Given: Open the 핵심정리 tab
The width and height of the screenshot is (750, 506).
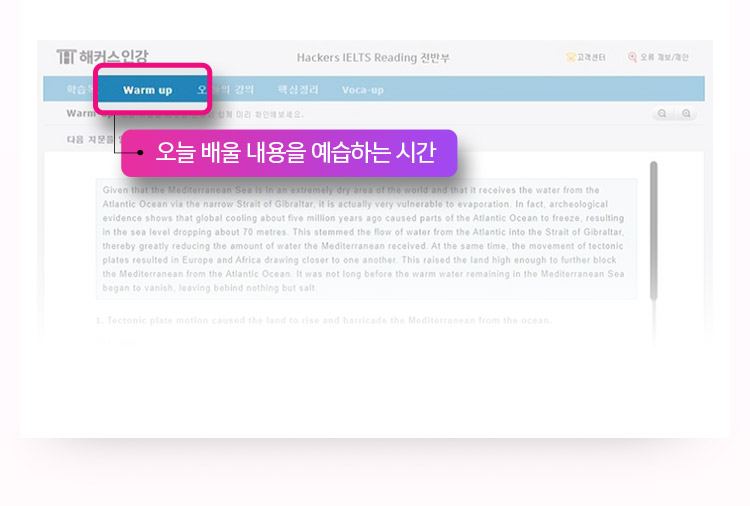Looking at the screenshot, I should point(298,90).
